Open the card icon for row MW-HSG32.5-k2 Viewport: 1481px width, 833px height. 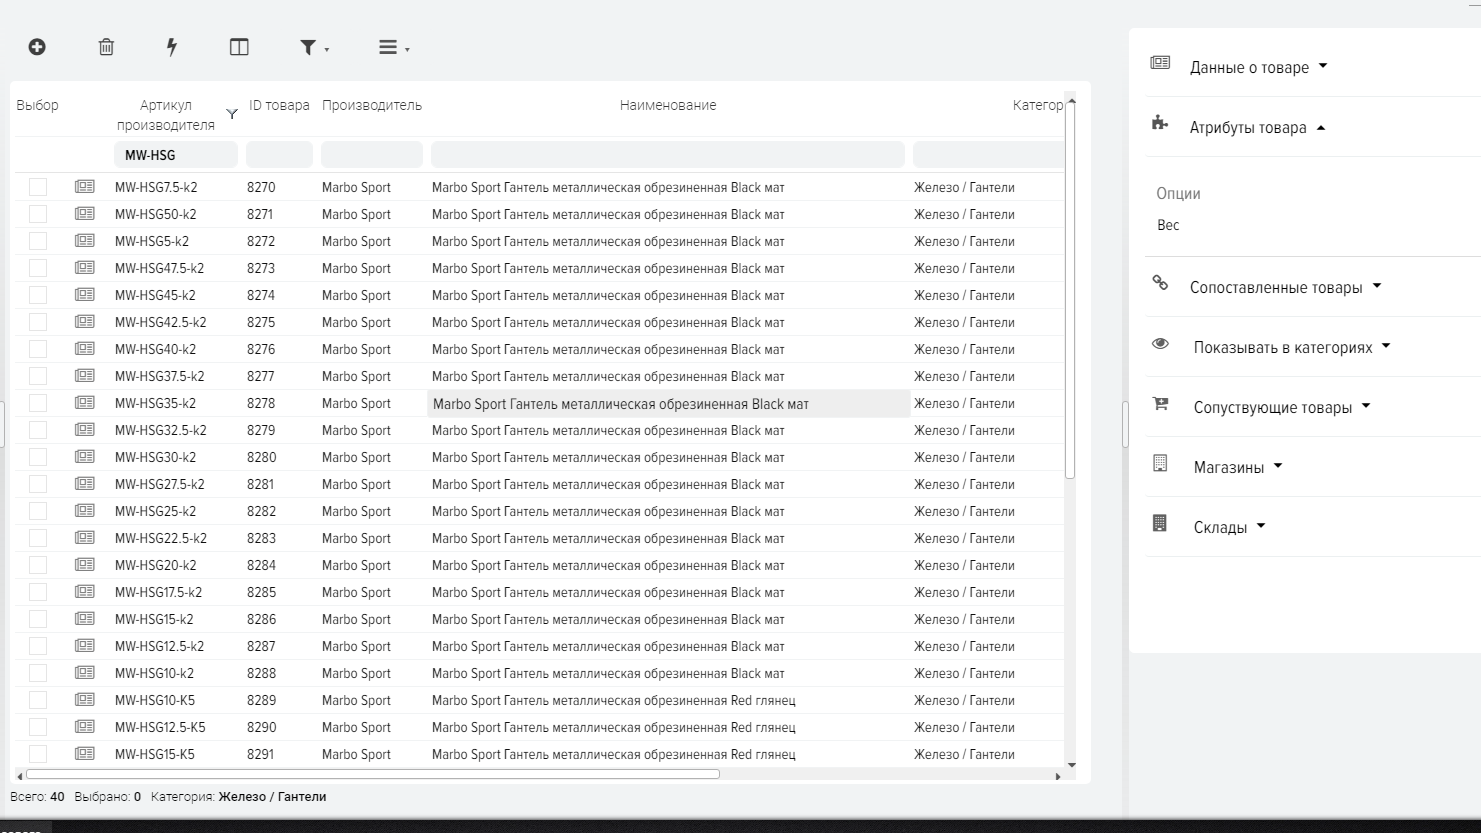click(85, 430)
